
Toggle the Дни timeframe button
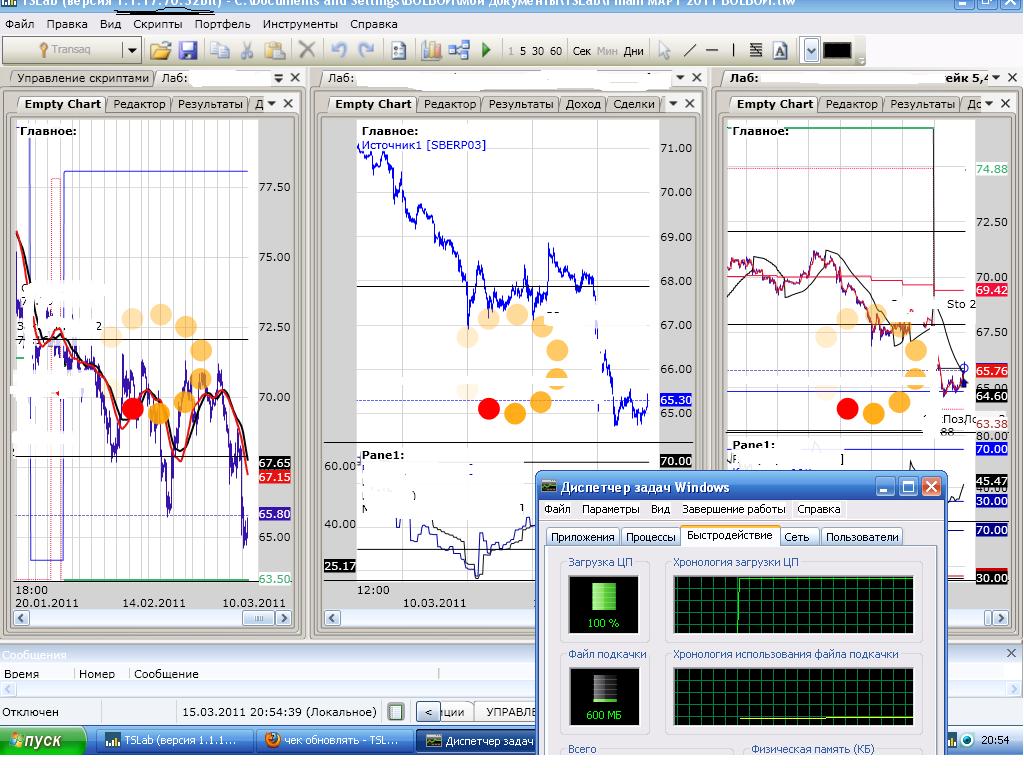pos(633,51)
